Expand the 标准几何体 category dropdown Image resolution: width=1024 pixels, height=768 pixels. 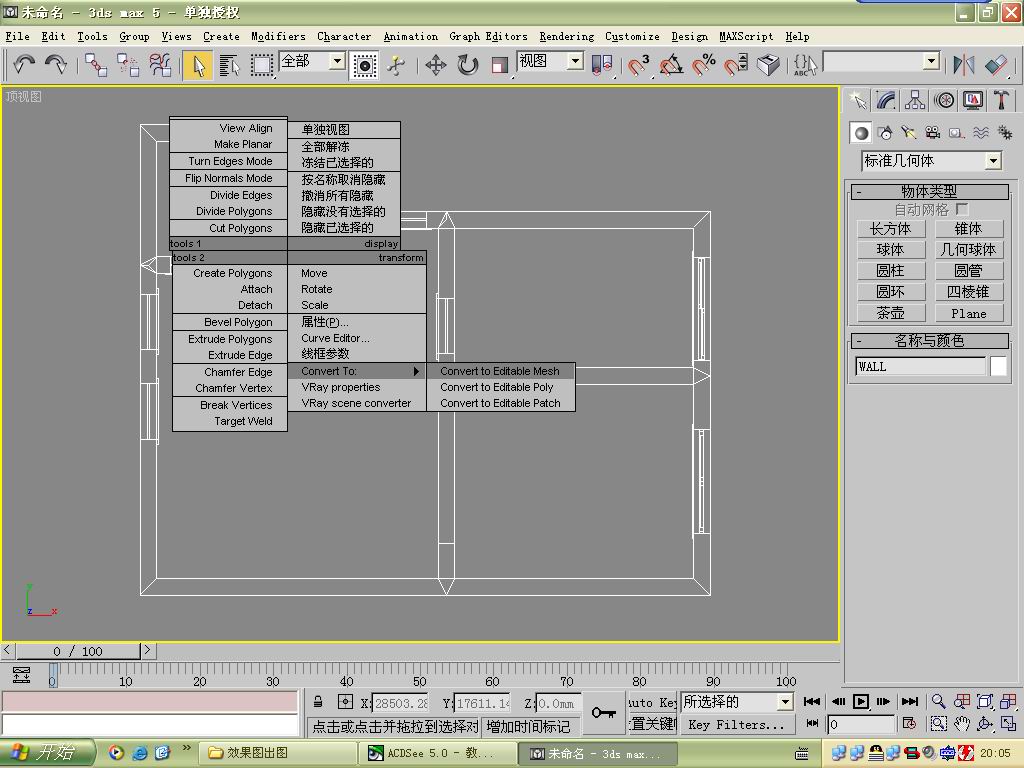pyautogui.click(x=992, y=161)
